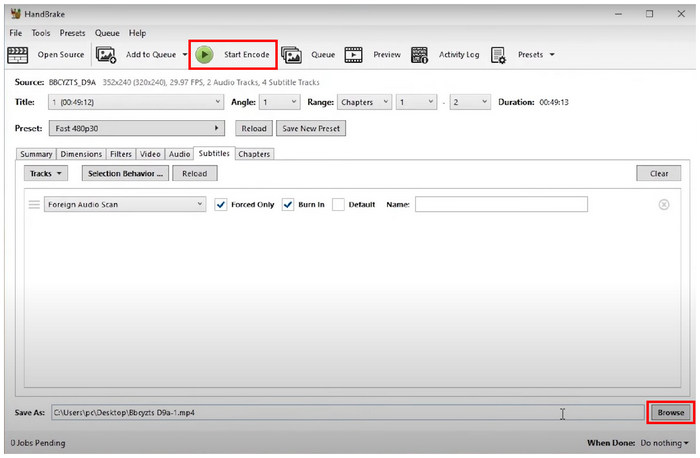Click the 0 Jobs Pending status text

[x=38, y=443]
